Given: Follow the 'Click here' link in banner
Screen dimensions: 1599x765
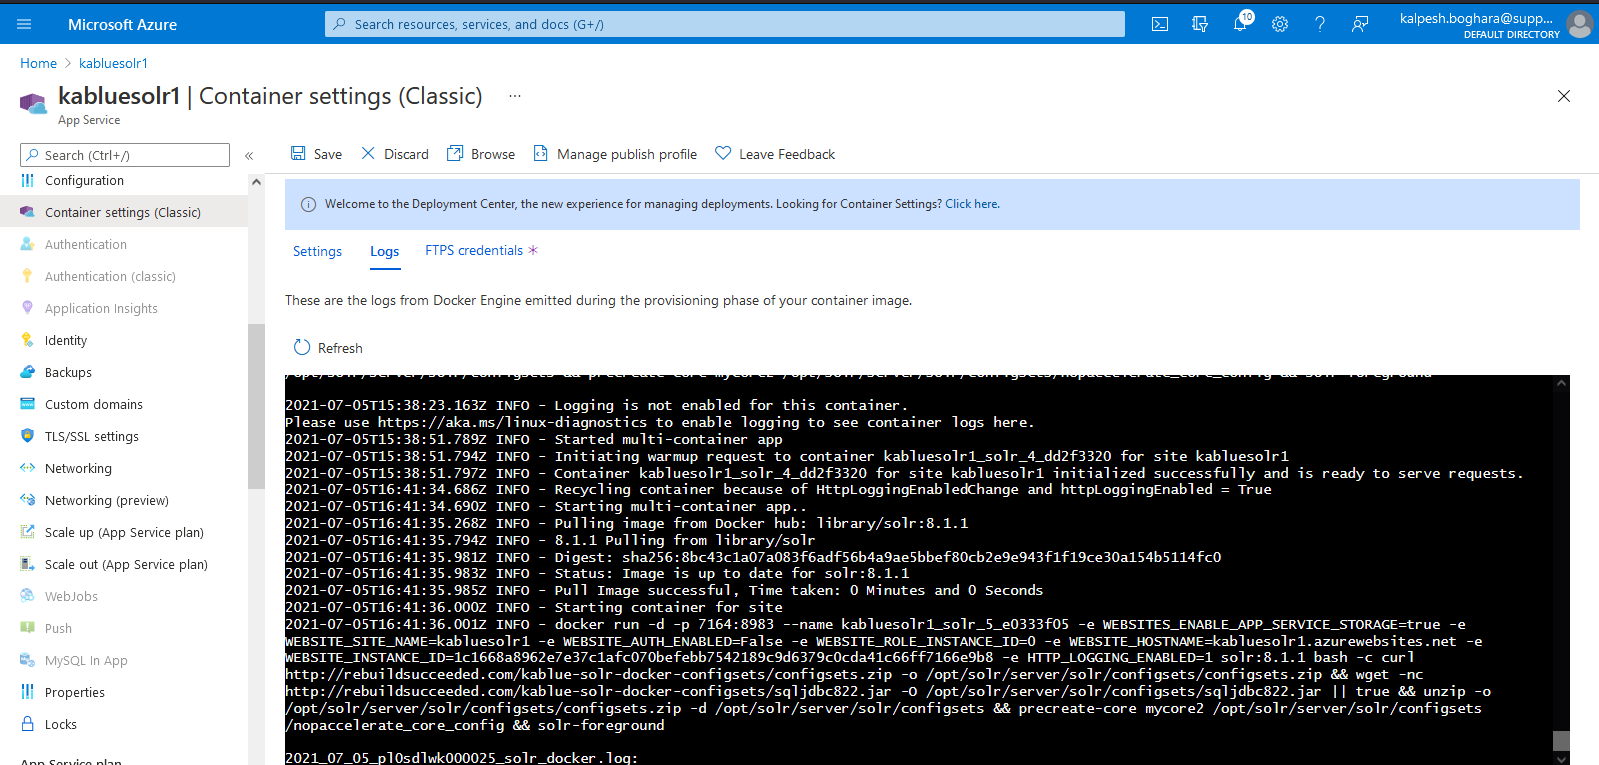Looking at the screenshot, I should 971,204.
